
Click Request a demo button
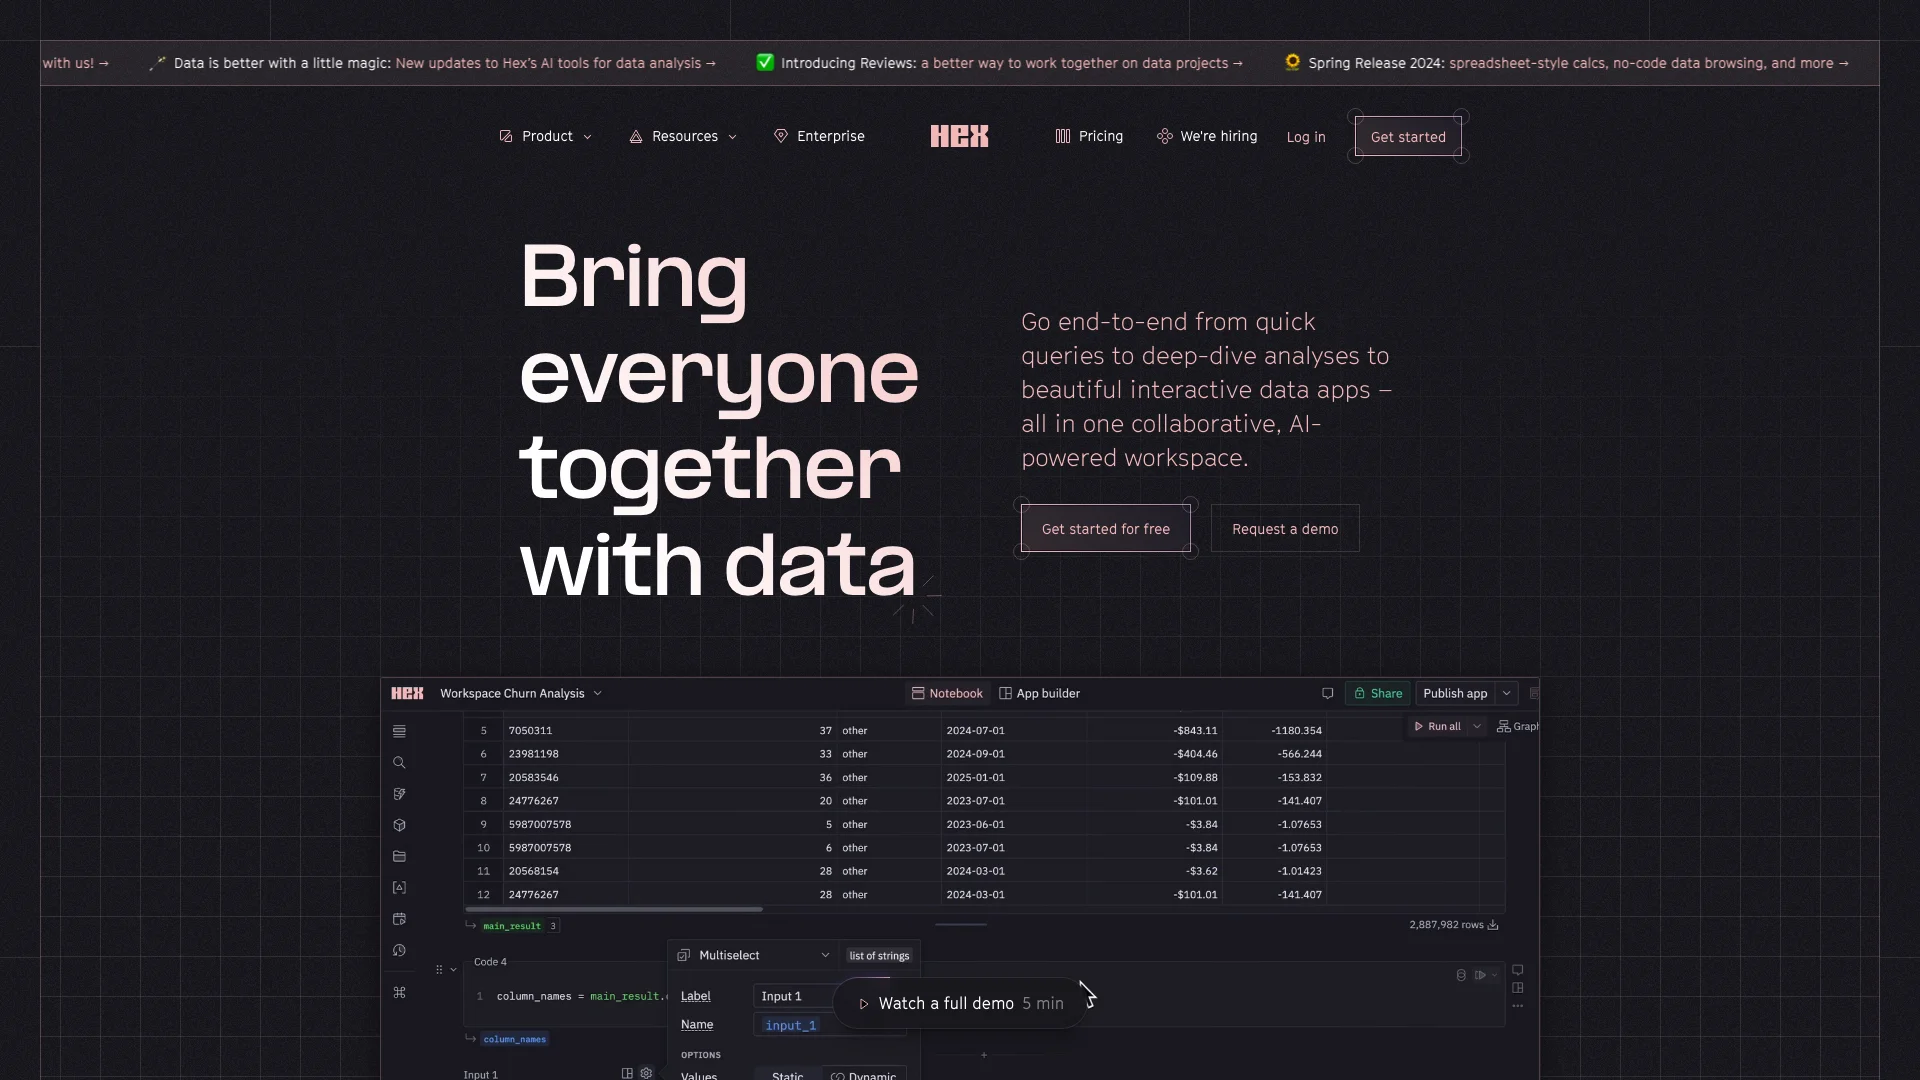[x=1284, y=529]
